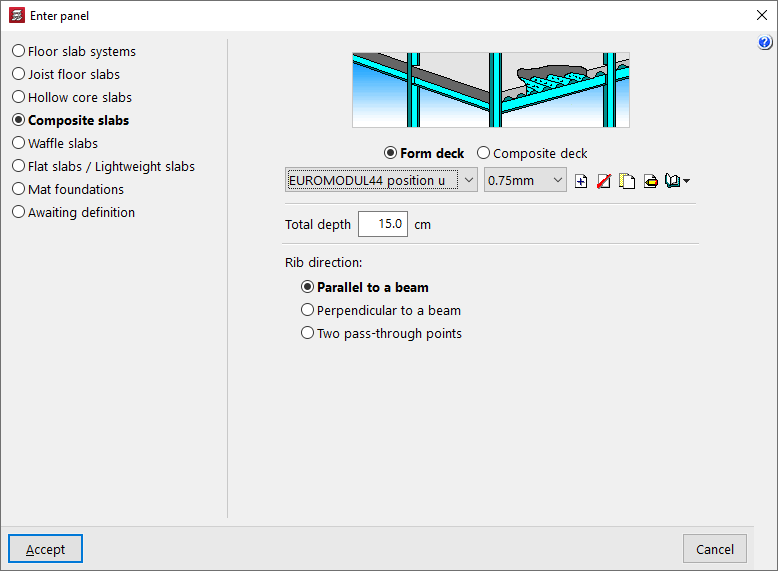This screenshot has width=778, height=571.
Task: Click the Cancel button
Action: pyautogui.click(x=714, y=549)
